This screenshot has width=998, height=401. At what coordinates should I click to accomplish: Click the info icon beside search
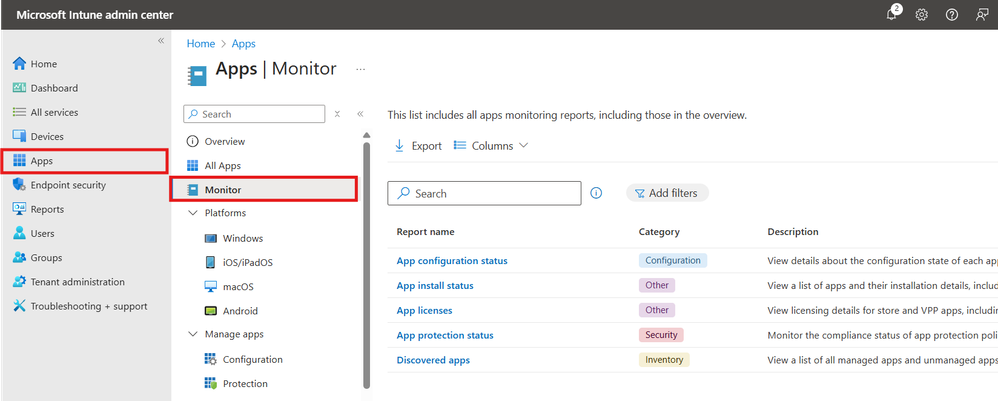[596, 193]
